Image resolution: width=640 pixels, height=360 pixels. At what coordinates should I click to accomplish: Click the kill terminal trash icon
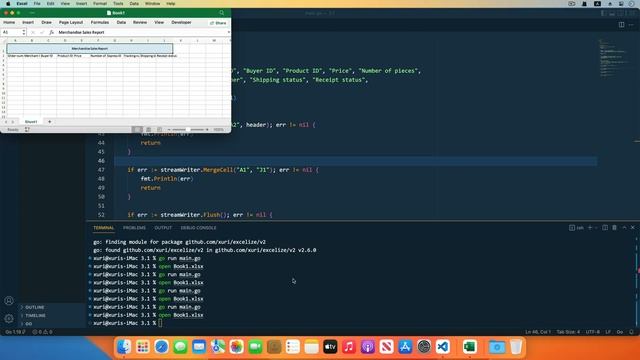click(x=614, y=227)
